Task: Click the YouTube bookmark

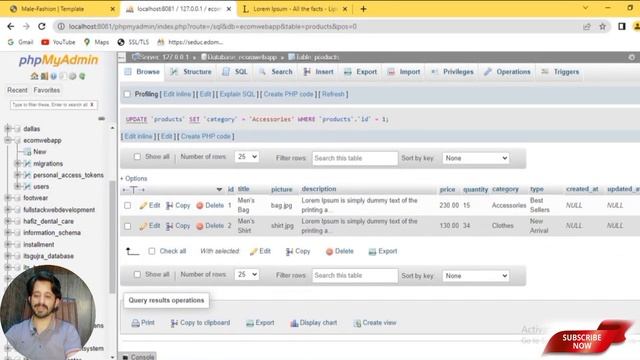Action: pos(58,42)
